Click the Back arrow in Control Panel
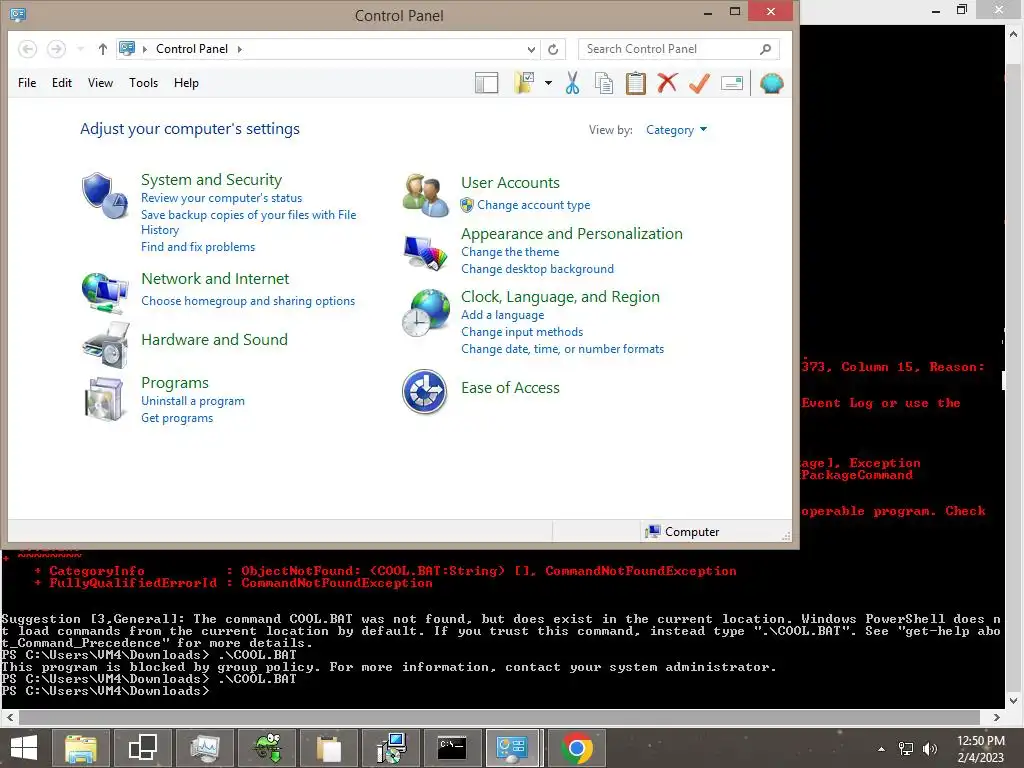Screen dimensions: 1024x768 click(x=27, y=49)
